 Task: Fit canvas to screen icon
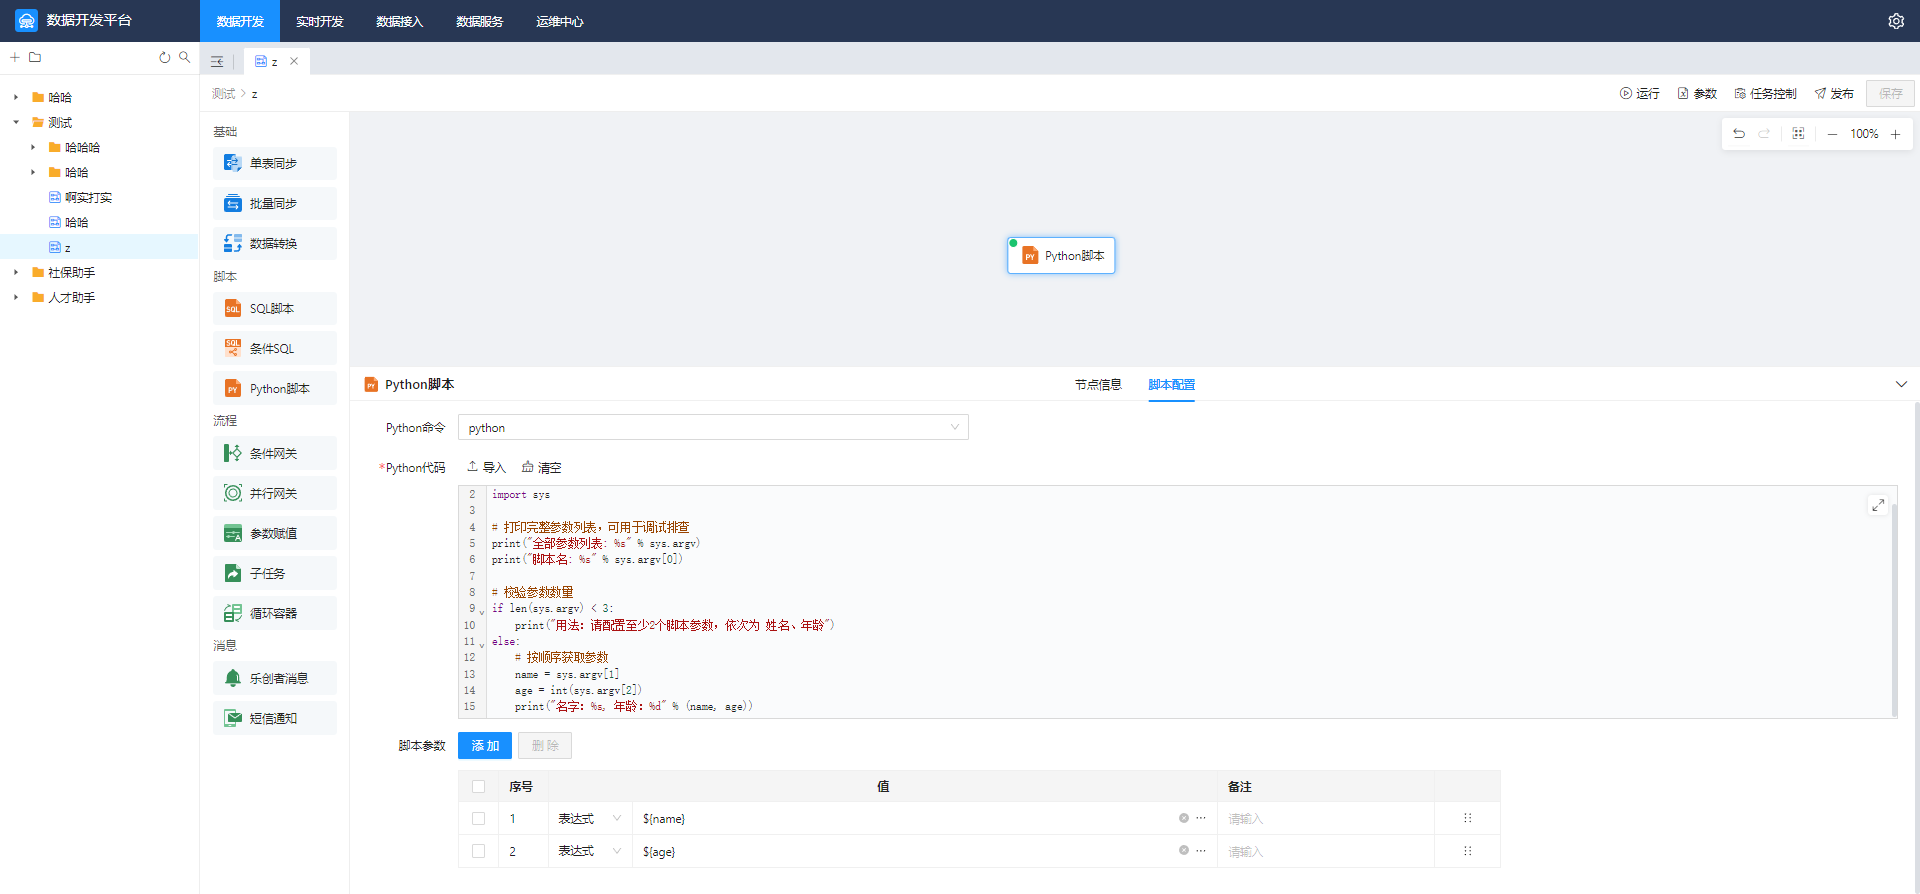(x=1798, y=134)
